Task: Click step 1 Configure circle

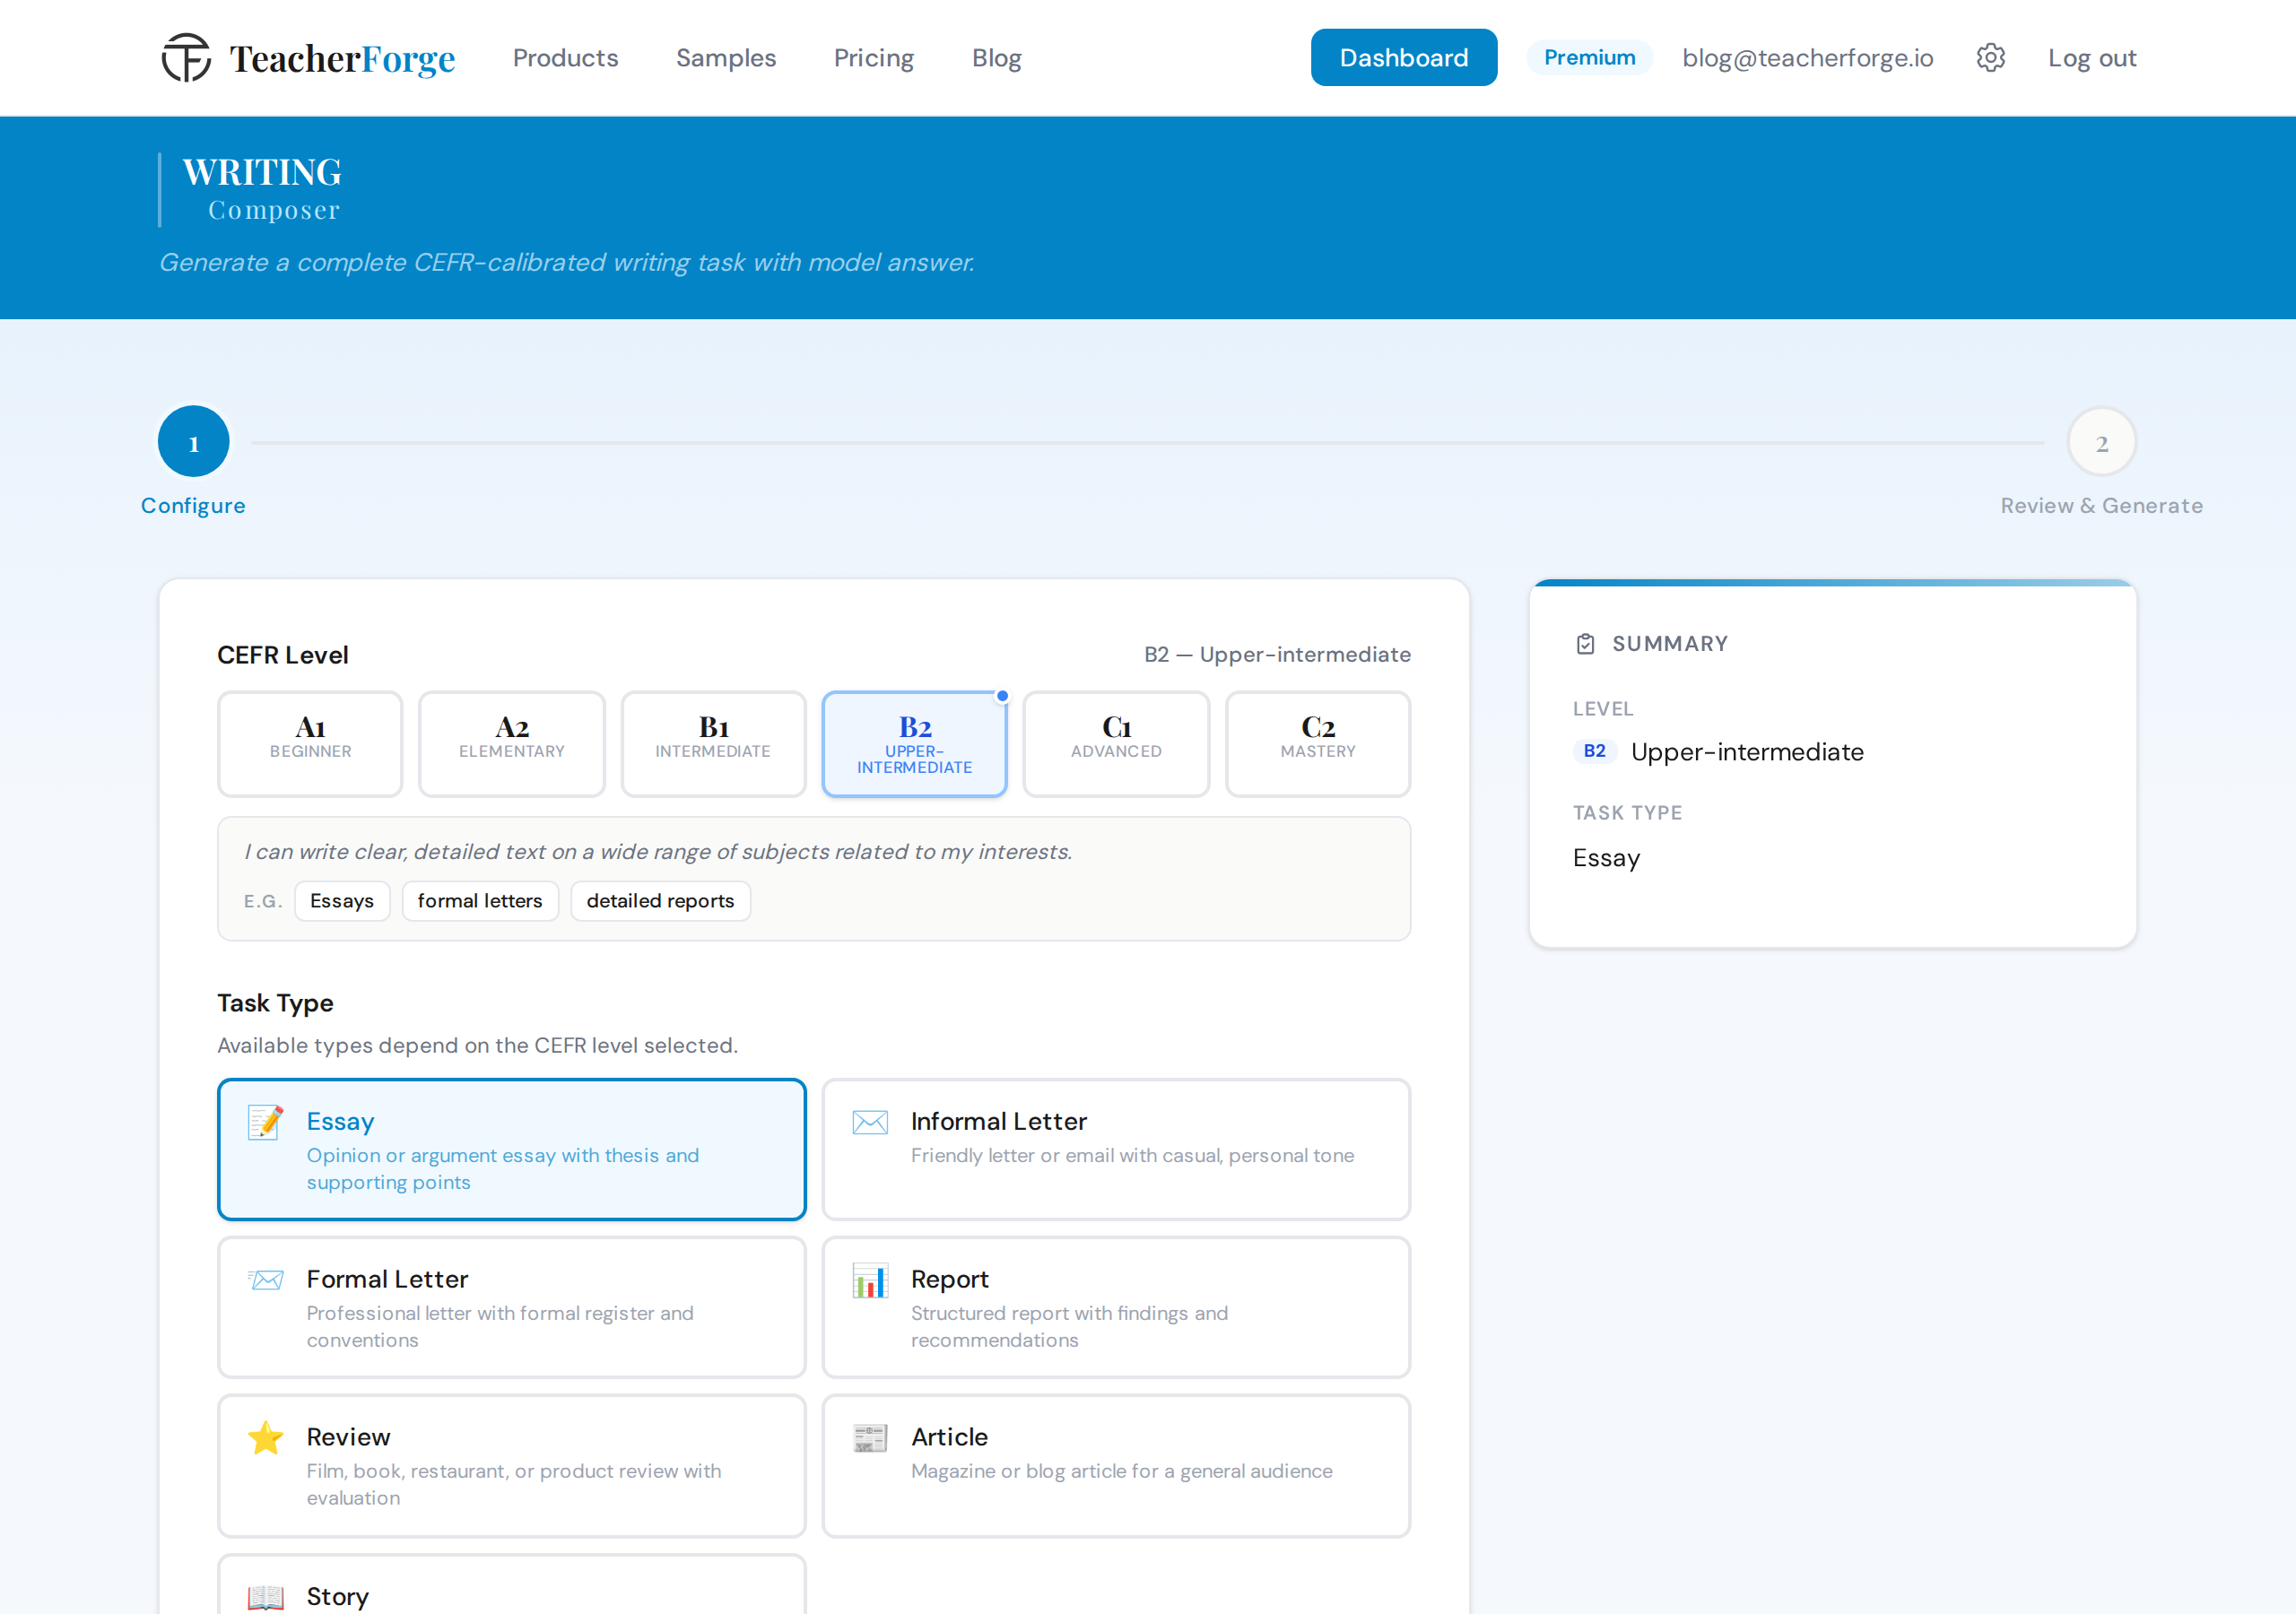Action: tap(193, 442)
